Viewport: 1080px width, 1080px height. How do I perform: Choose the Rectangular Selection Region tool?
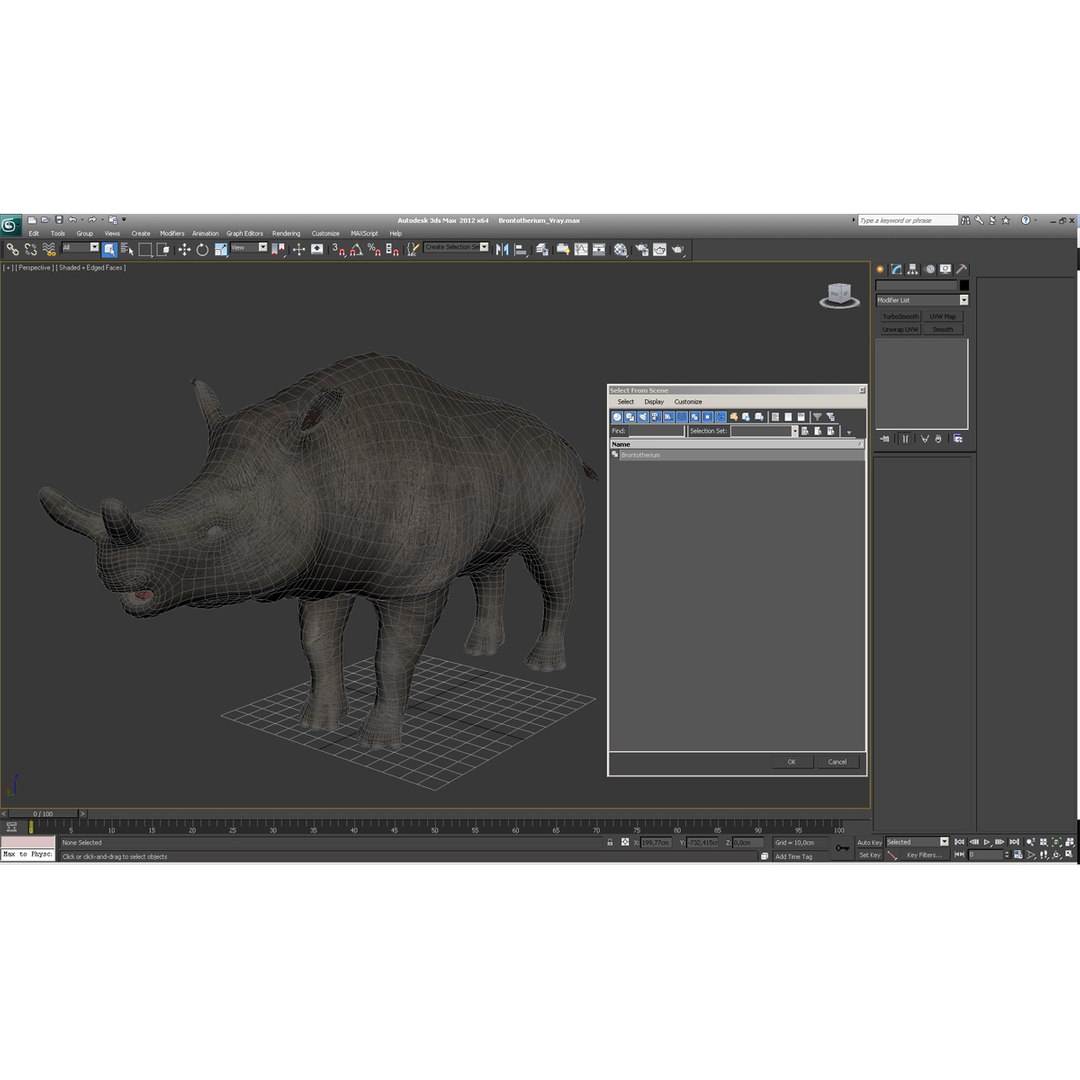(x=145, y=249)
